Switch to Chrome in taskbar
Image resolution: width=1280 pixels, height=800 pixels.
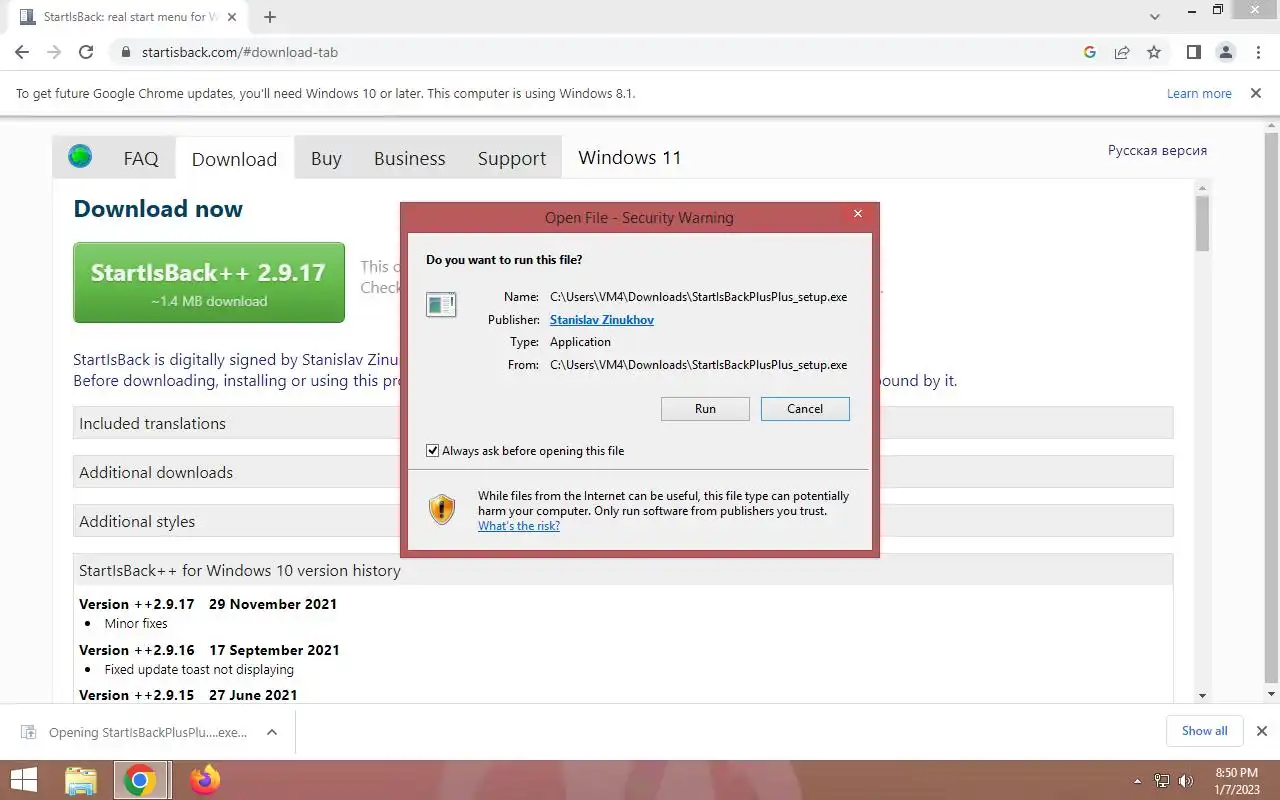click(140, 780)
